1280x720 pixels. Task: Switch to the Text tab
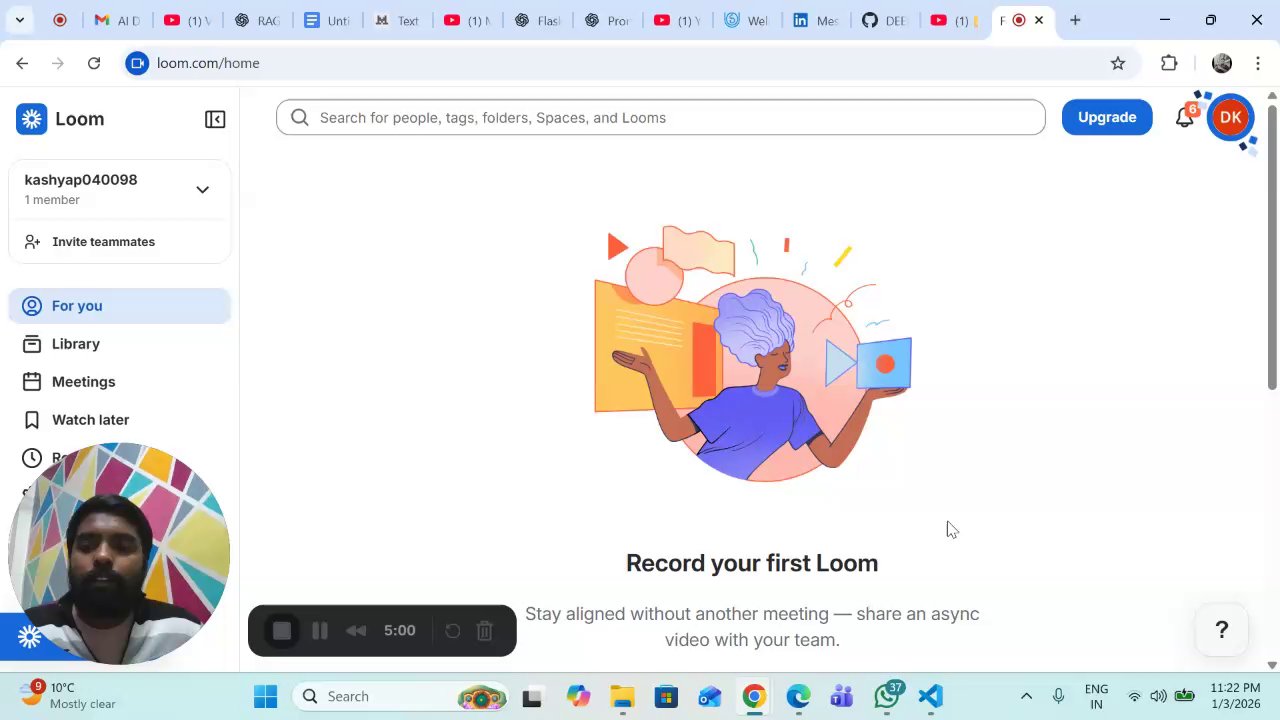point(396,20)
